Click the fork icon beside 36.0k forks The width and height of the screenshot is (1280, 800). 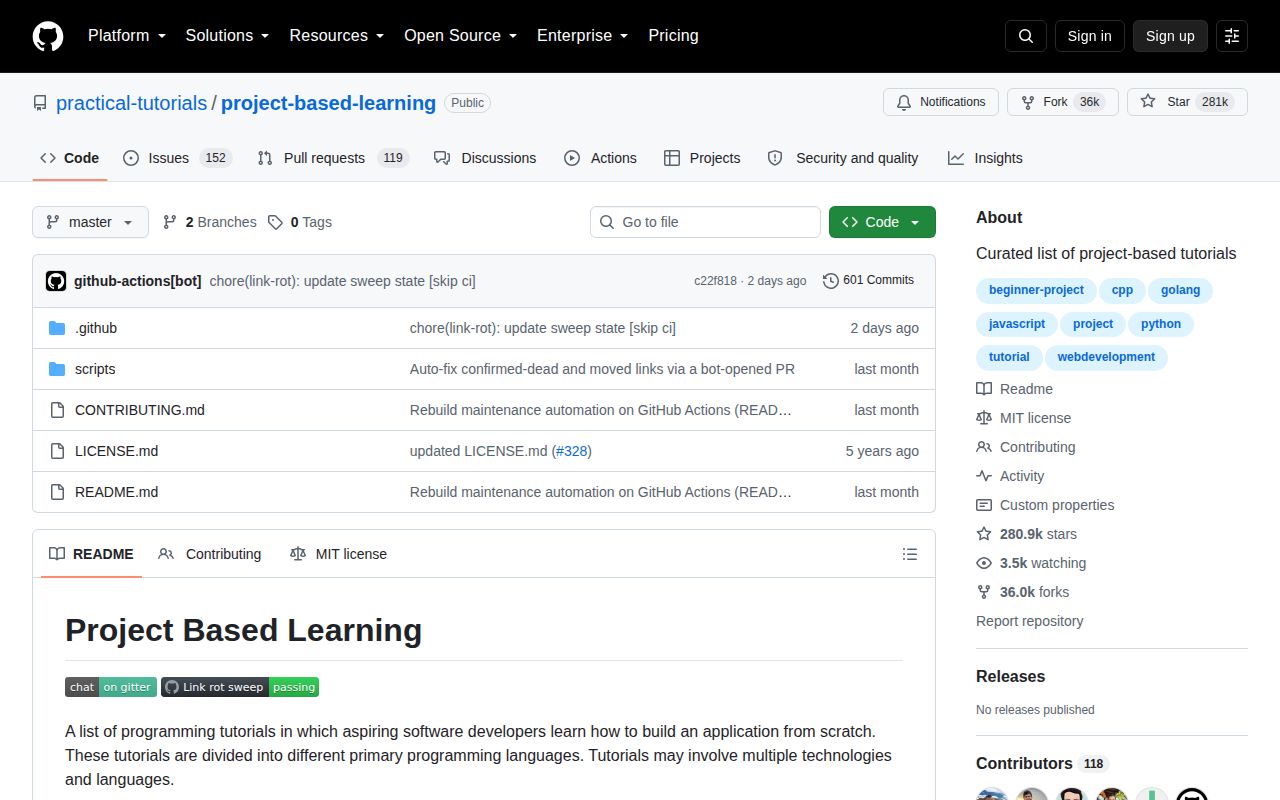[x=984, y=592]
